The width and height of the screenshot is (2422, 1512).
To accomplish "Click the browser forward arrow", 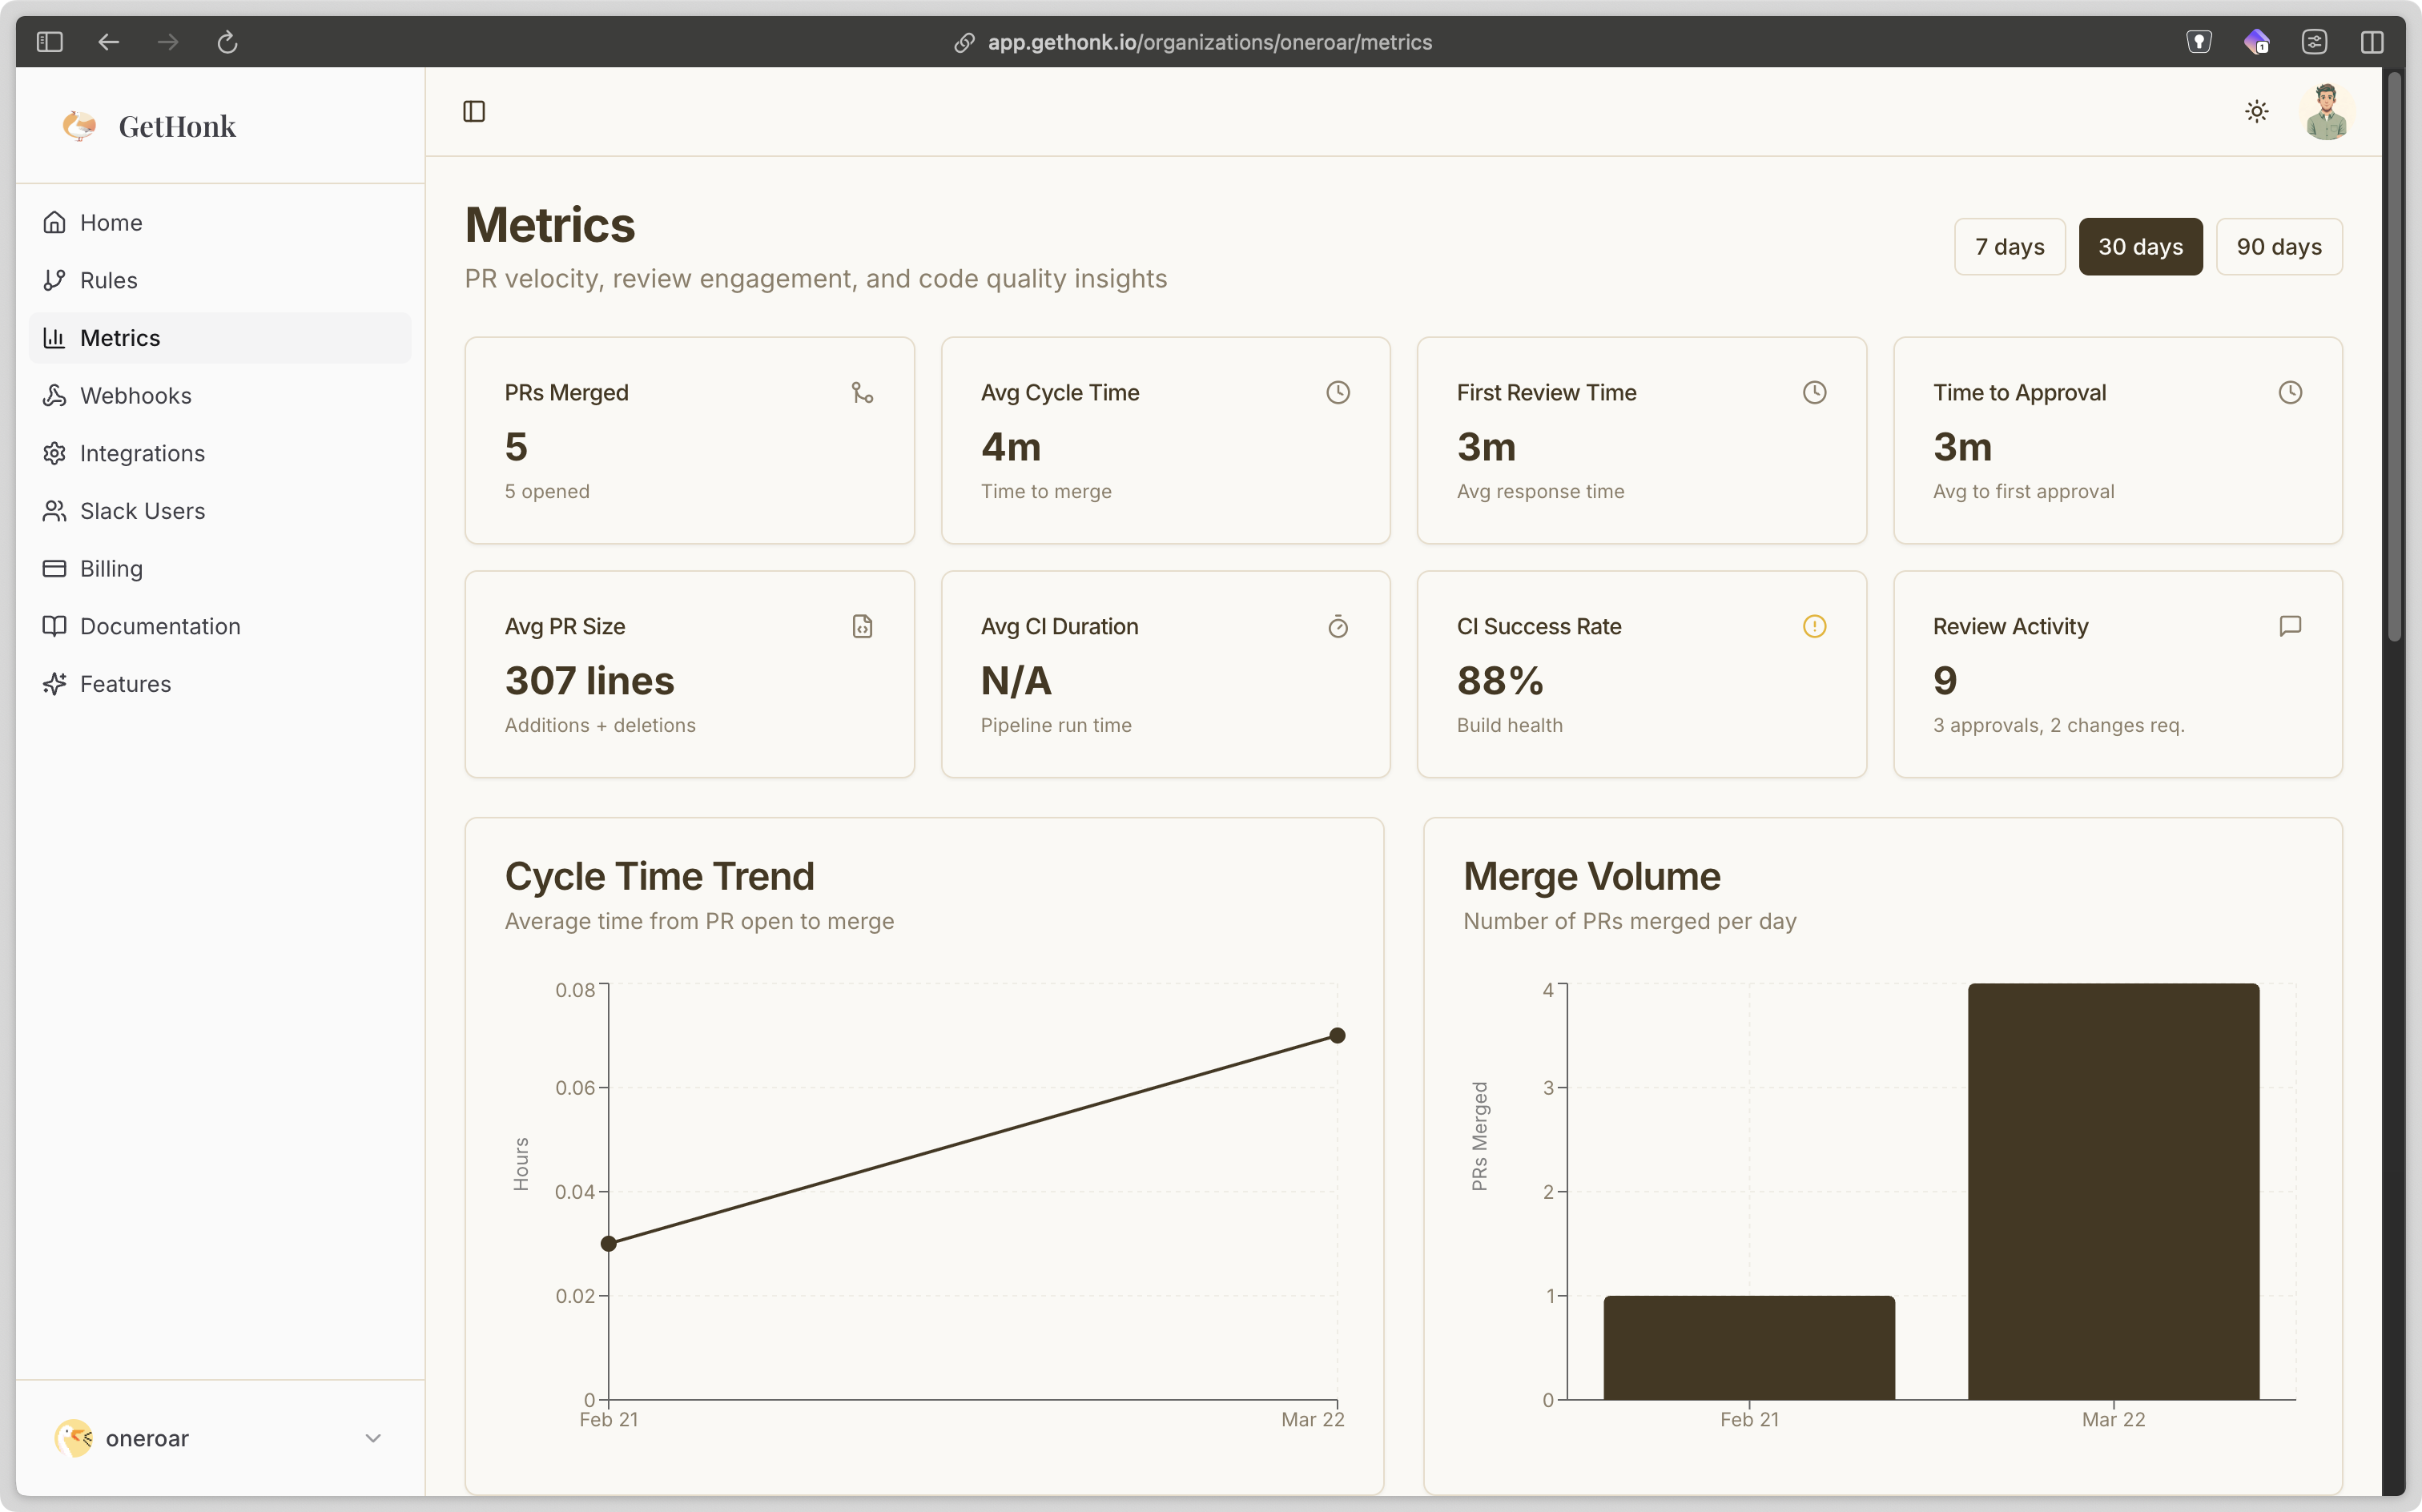I will coord(168,42).
